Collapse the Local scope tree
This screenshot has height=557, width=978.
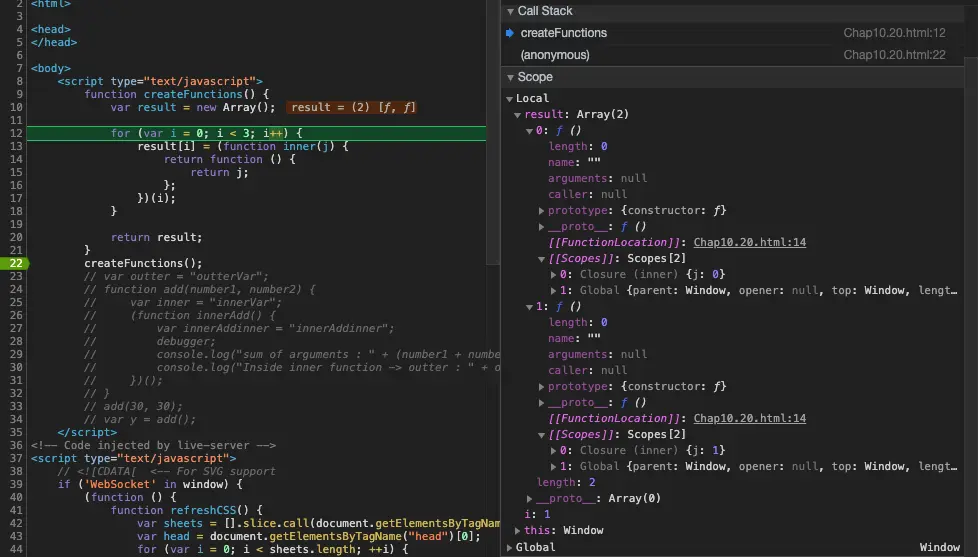(x=510, y=99)
